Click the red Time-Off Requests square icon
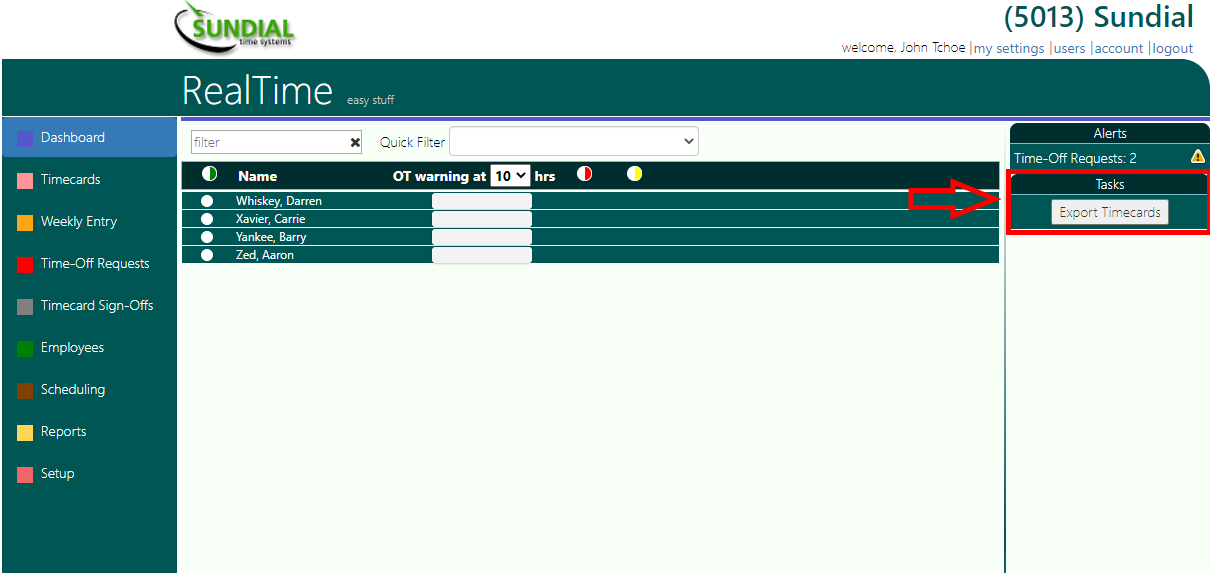 [x=25, y=265]
